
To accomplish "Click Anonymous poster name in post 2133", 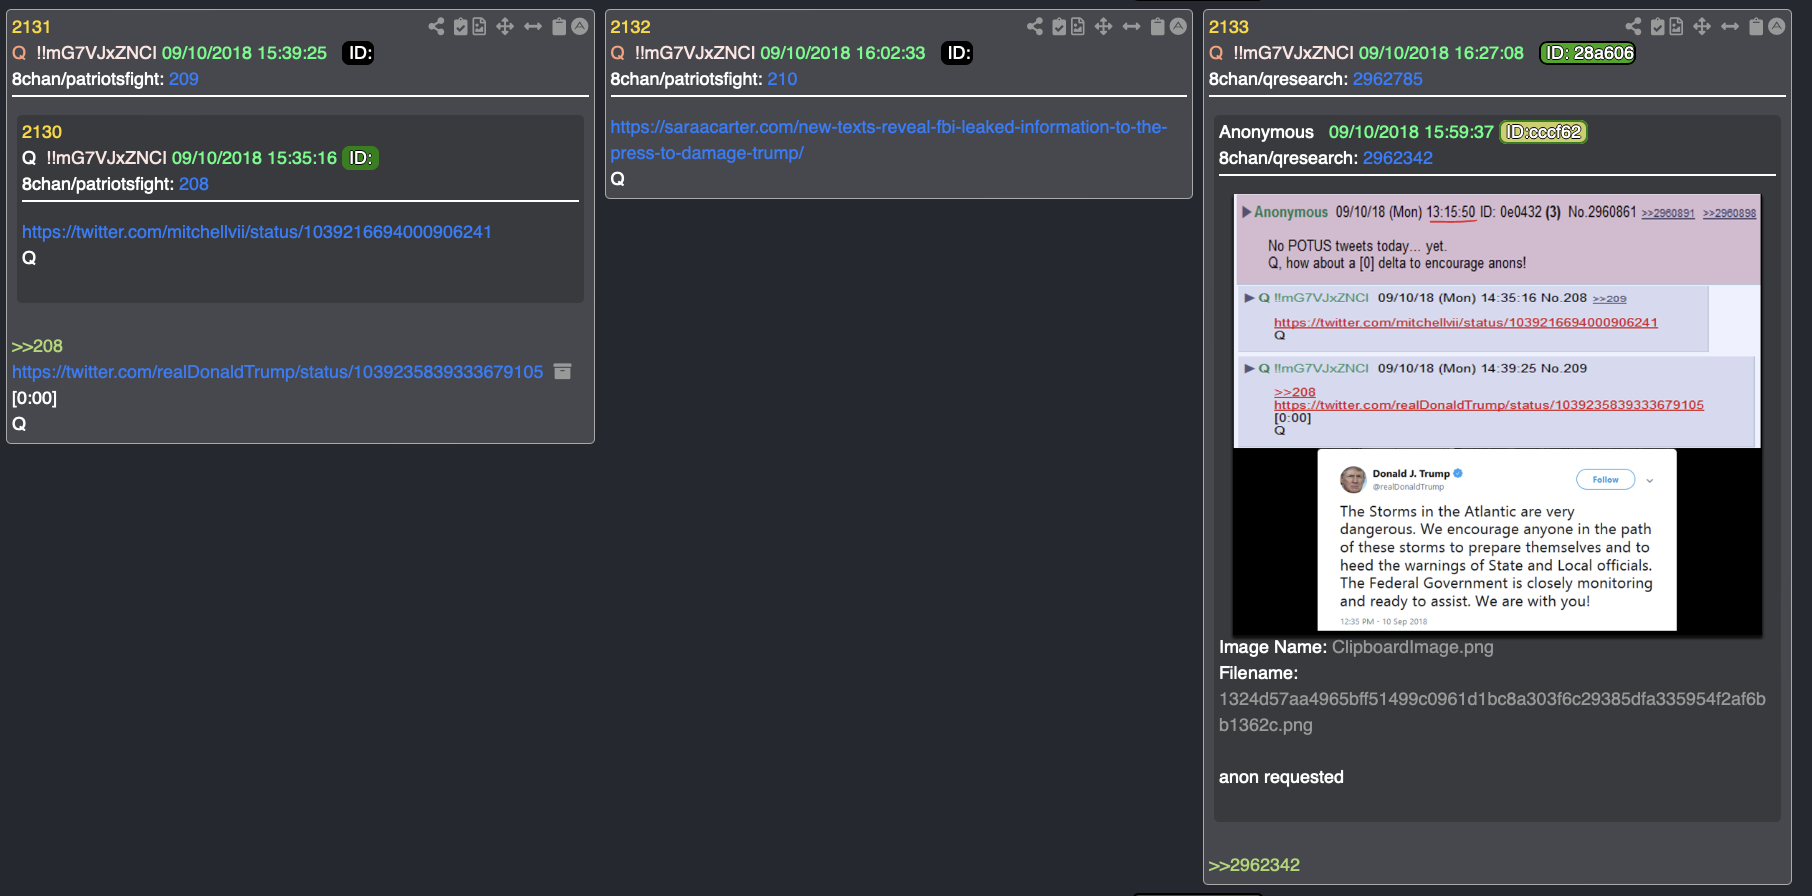I will point(1266,132).
